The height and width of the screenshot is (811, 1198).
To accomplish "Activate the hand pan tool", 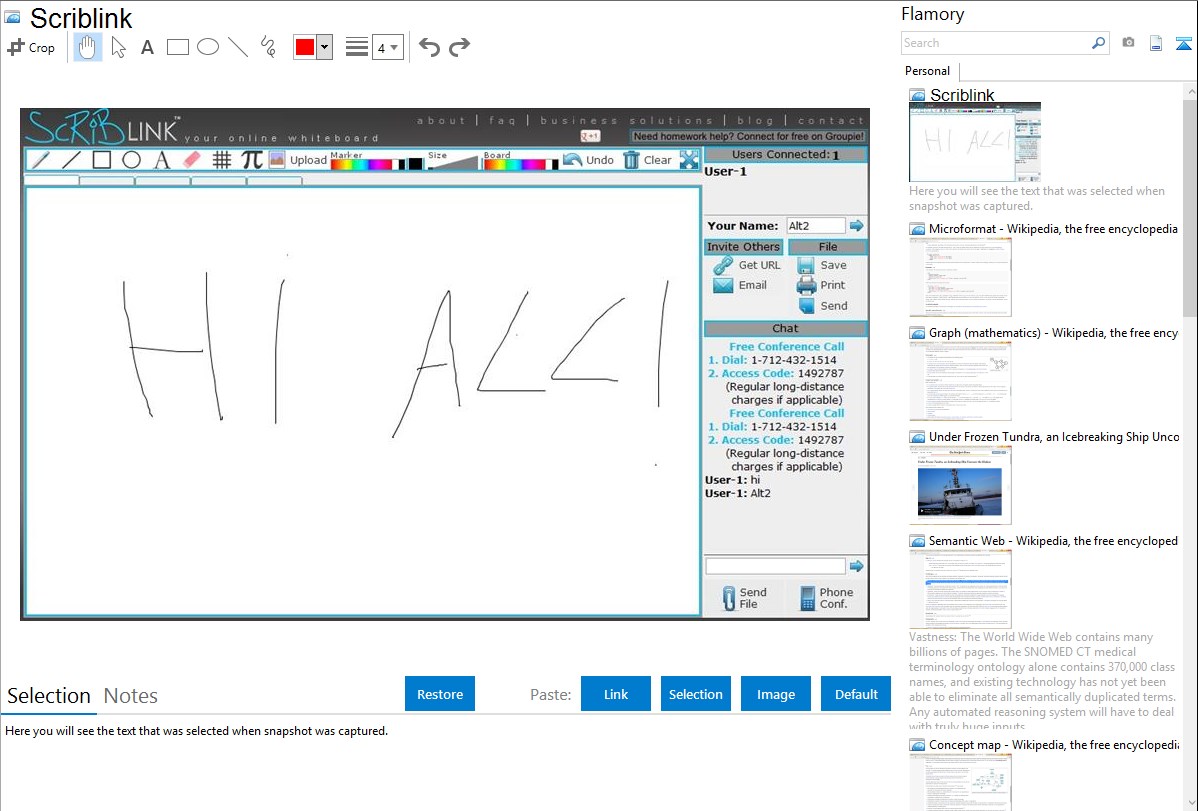I will tap(88, 47).
